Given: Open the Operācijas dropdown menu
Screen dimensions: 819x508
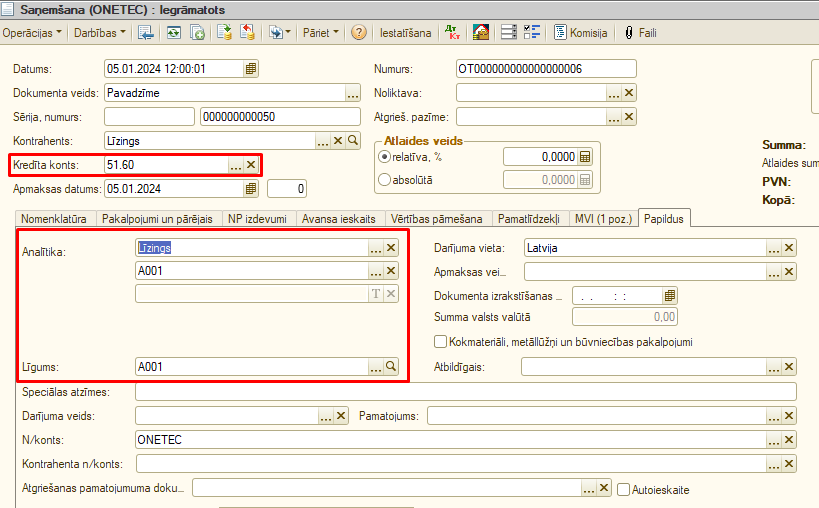Looking at the screenshot, I should [32, 33].
